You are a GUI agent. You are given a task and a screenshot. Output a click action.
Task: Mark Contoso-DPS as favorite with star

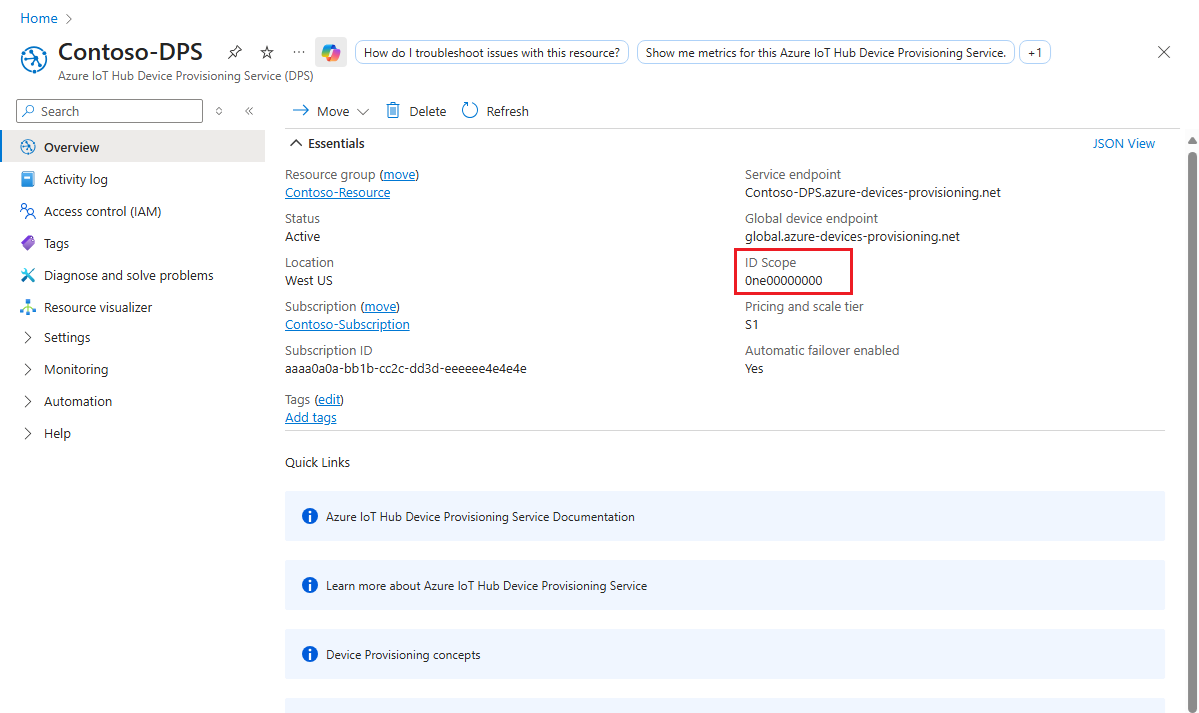[x=267, y=52]
